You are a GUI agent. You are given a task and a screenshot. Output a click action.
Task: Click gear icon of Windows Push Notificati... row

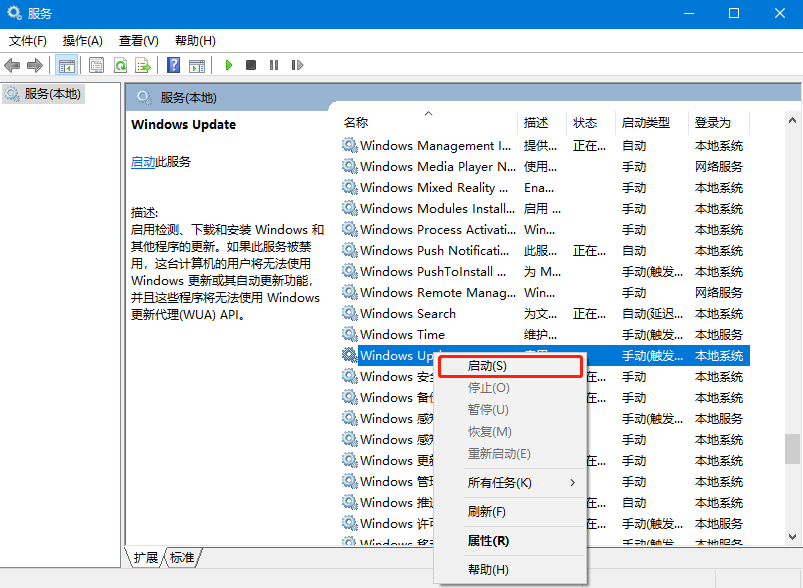pos(350,250)
